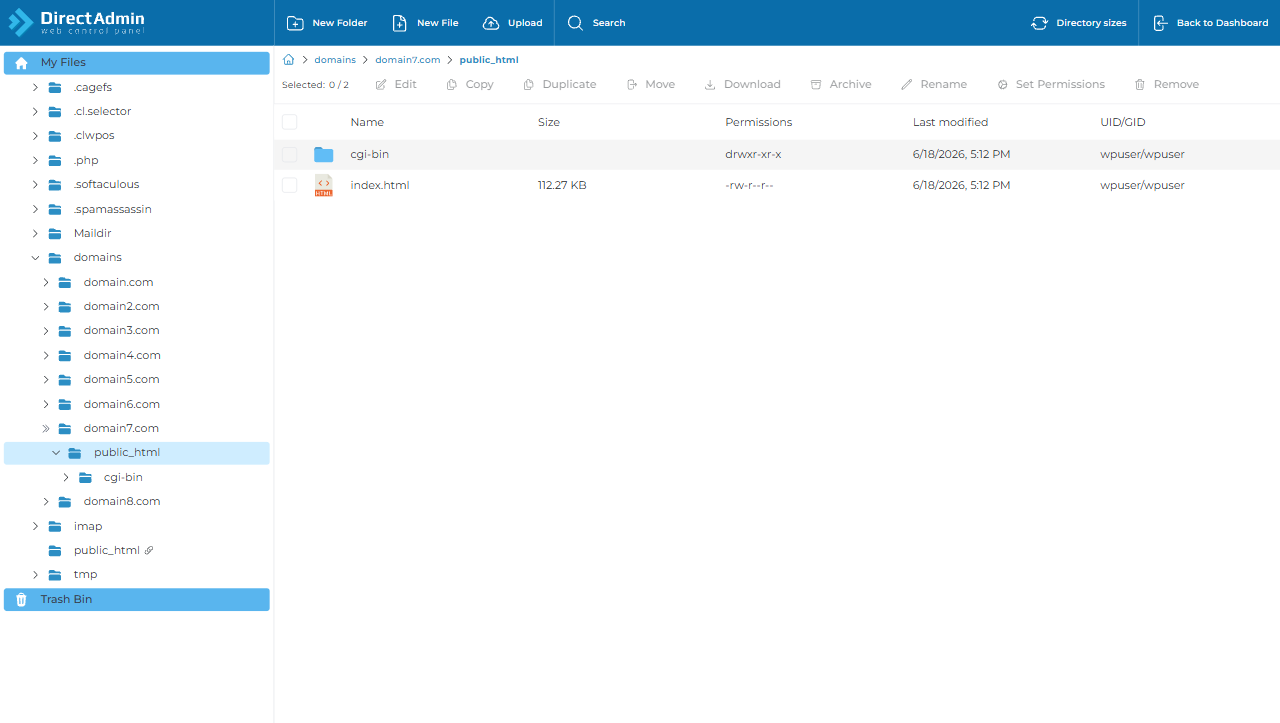
Task: Sort by the Size column header
Action: click(x=549, y=122)
